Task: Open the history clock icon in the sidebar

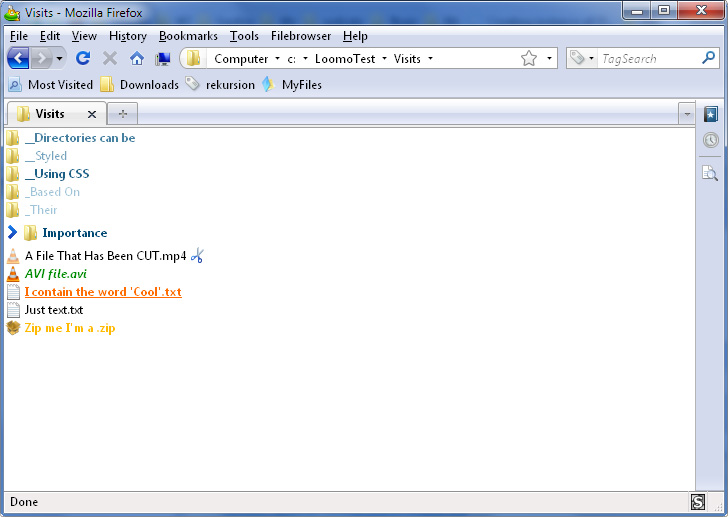Action: tap(710, 140)
